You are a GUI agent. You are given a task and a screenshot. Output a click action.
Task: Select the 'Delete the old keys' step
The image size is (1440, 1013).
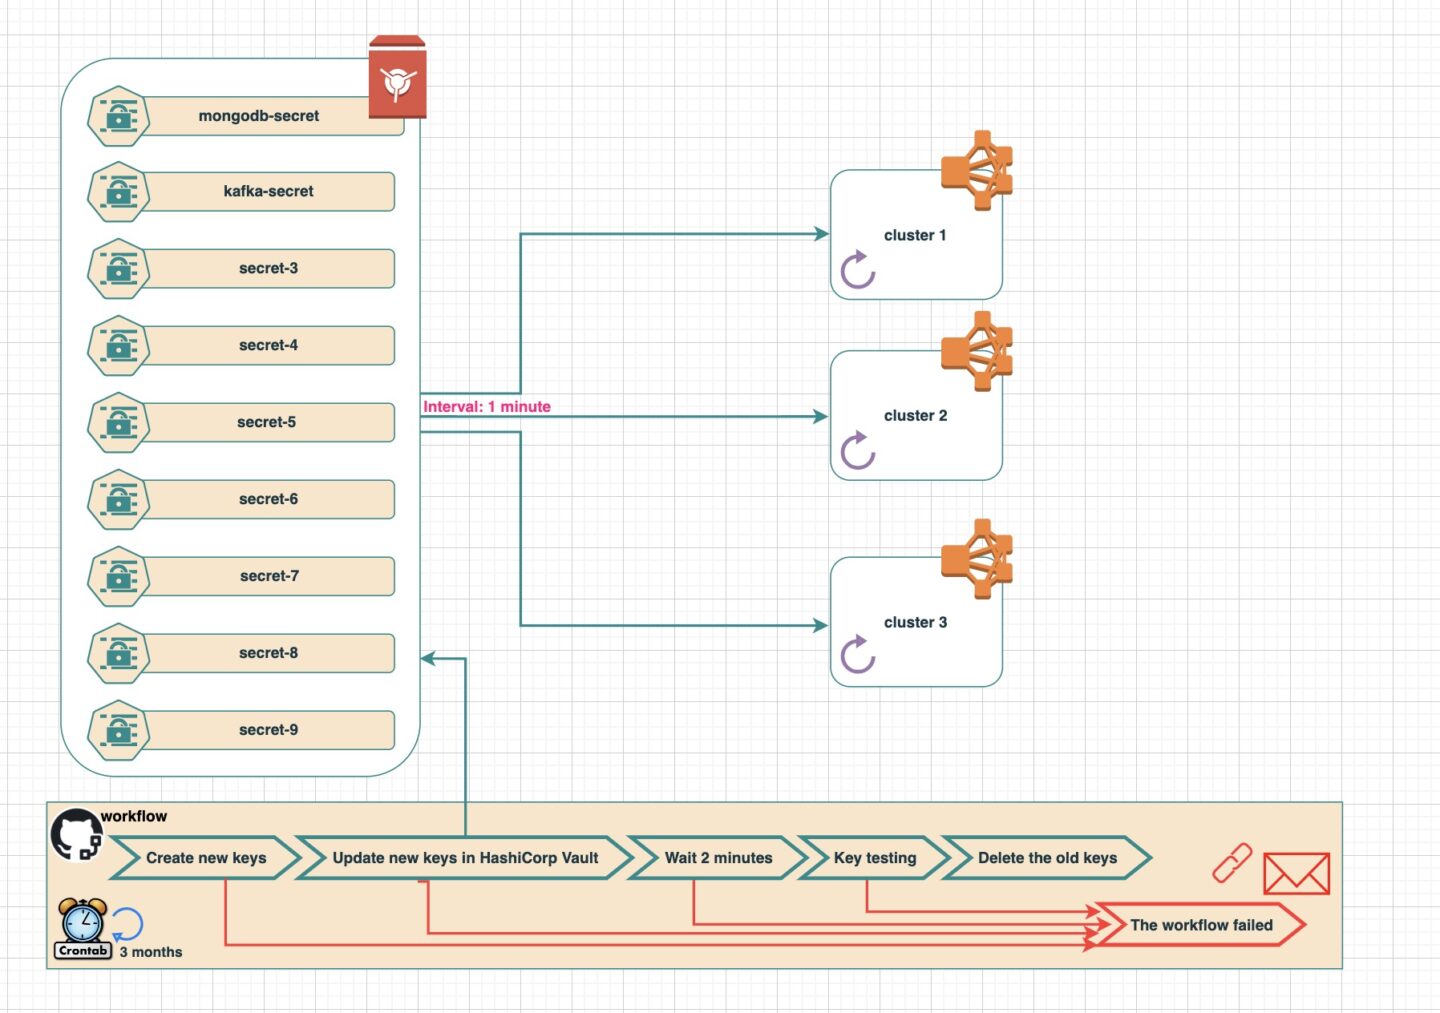[1047, 858]
